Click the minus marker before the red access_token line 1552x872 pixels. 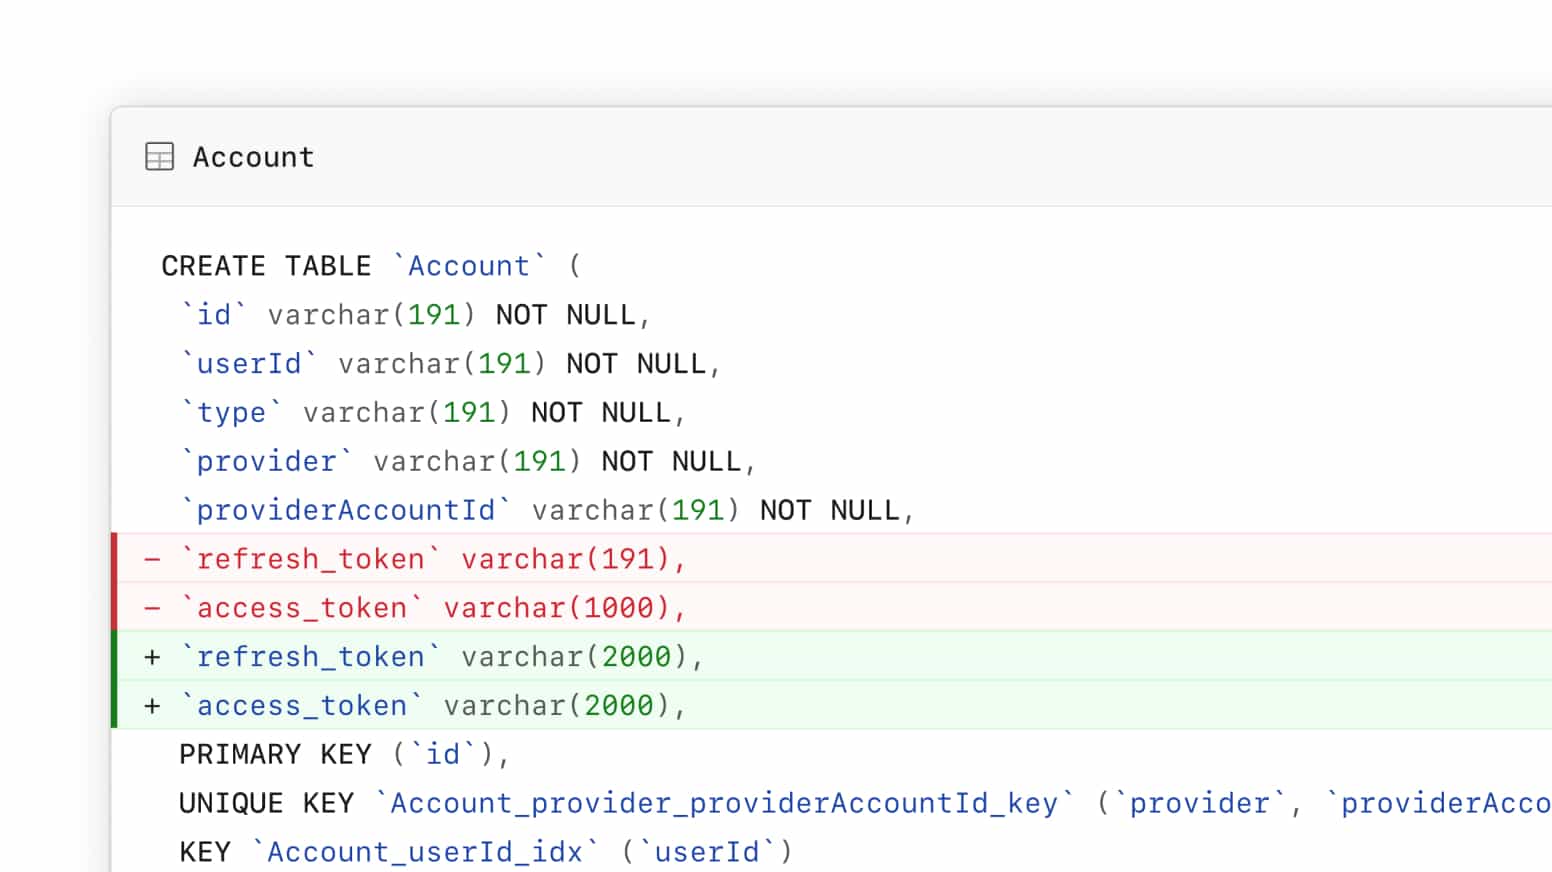click(152, 608)
